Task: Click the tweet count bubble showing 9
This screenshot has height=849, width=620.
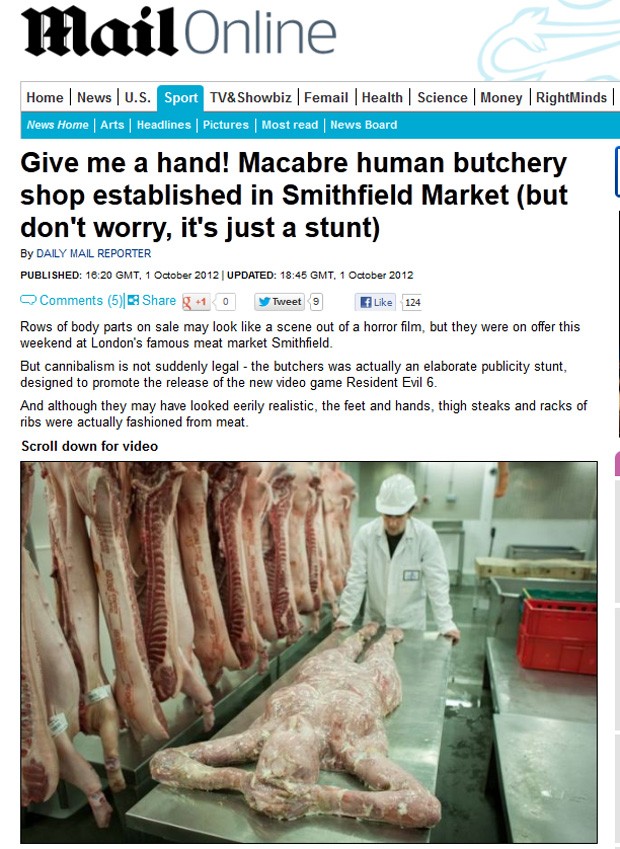Action: [316, 302]
